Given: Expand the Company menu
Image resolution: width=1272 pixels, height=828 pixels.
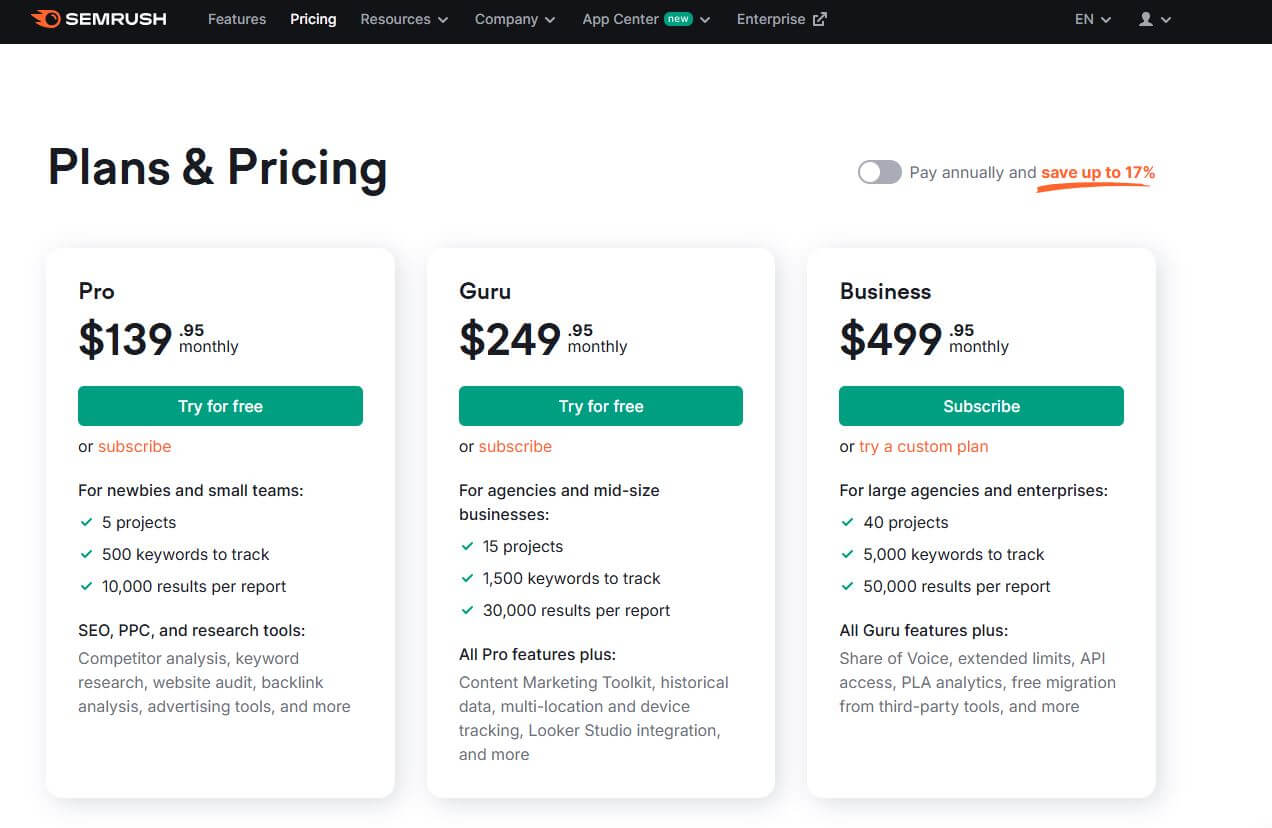Looking at the screenshot, I should pyautogui.click(x=508, y=18).
